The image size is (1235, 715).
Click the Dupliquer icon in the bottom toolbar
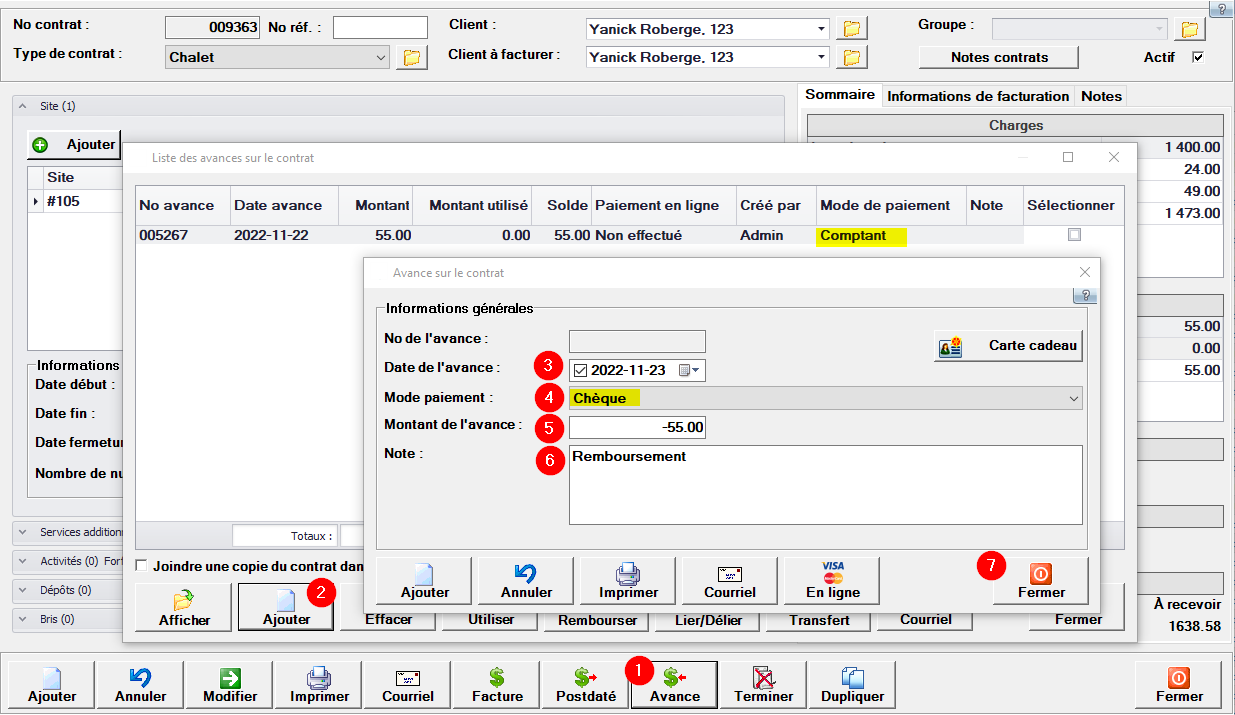[x=852, y=685]
